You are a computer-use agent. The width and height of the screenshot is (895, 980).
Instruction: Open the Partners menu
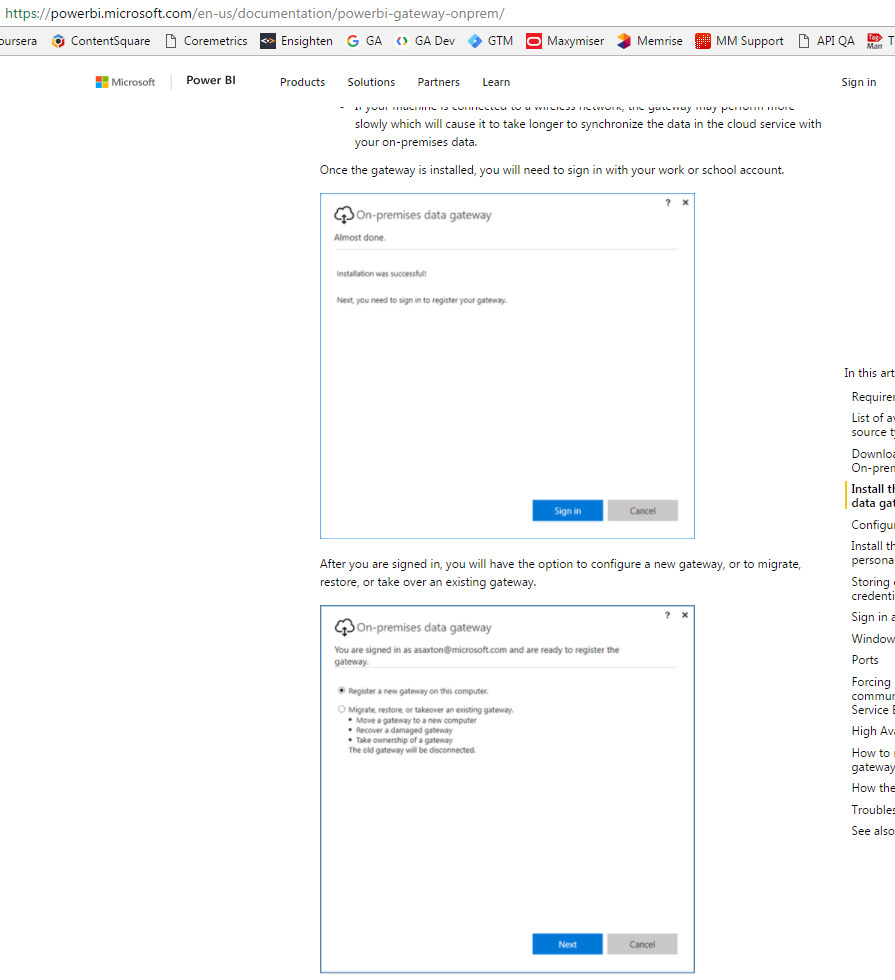click(439, 82)
